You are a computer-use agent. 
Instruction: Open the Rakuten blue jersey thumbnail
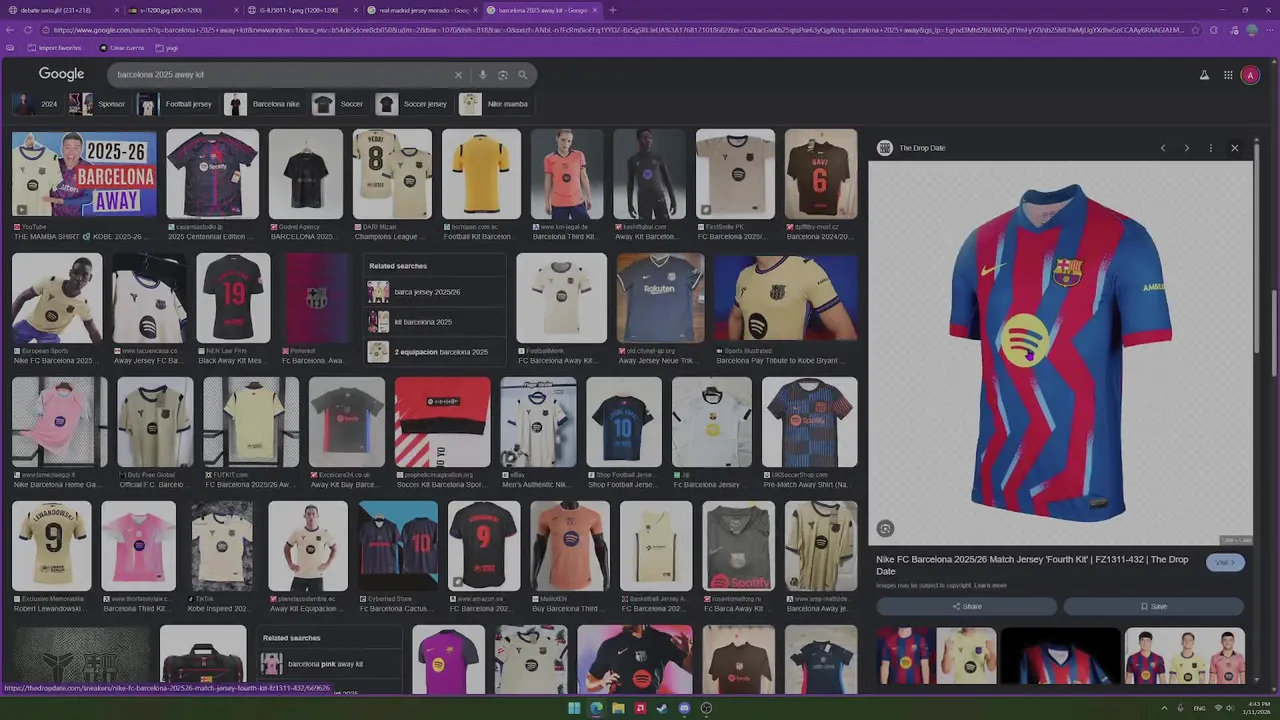tap(660, 298)
